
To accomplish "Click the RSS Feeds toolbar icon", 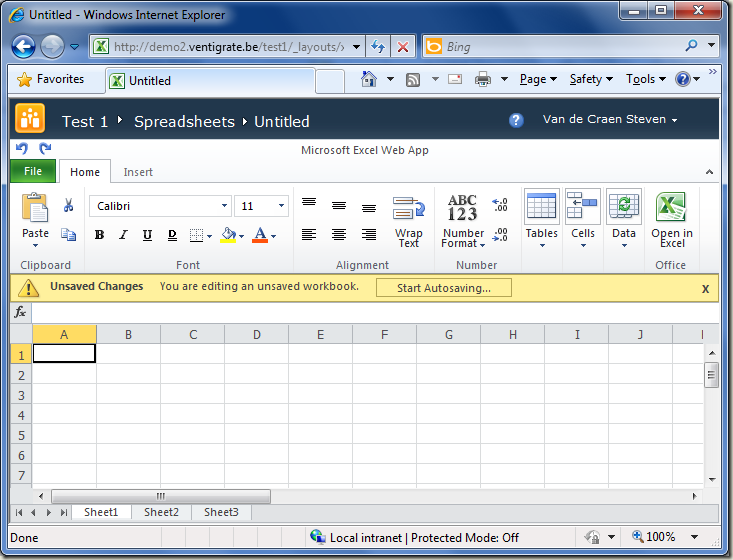I will click(x=413, y=80).
